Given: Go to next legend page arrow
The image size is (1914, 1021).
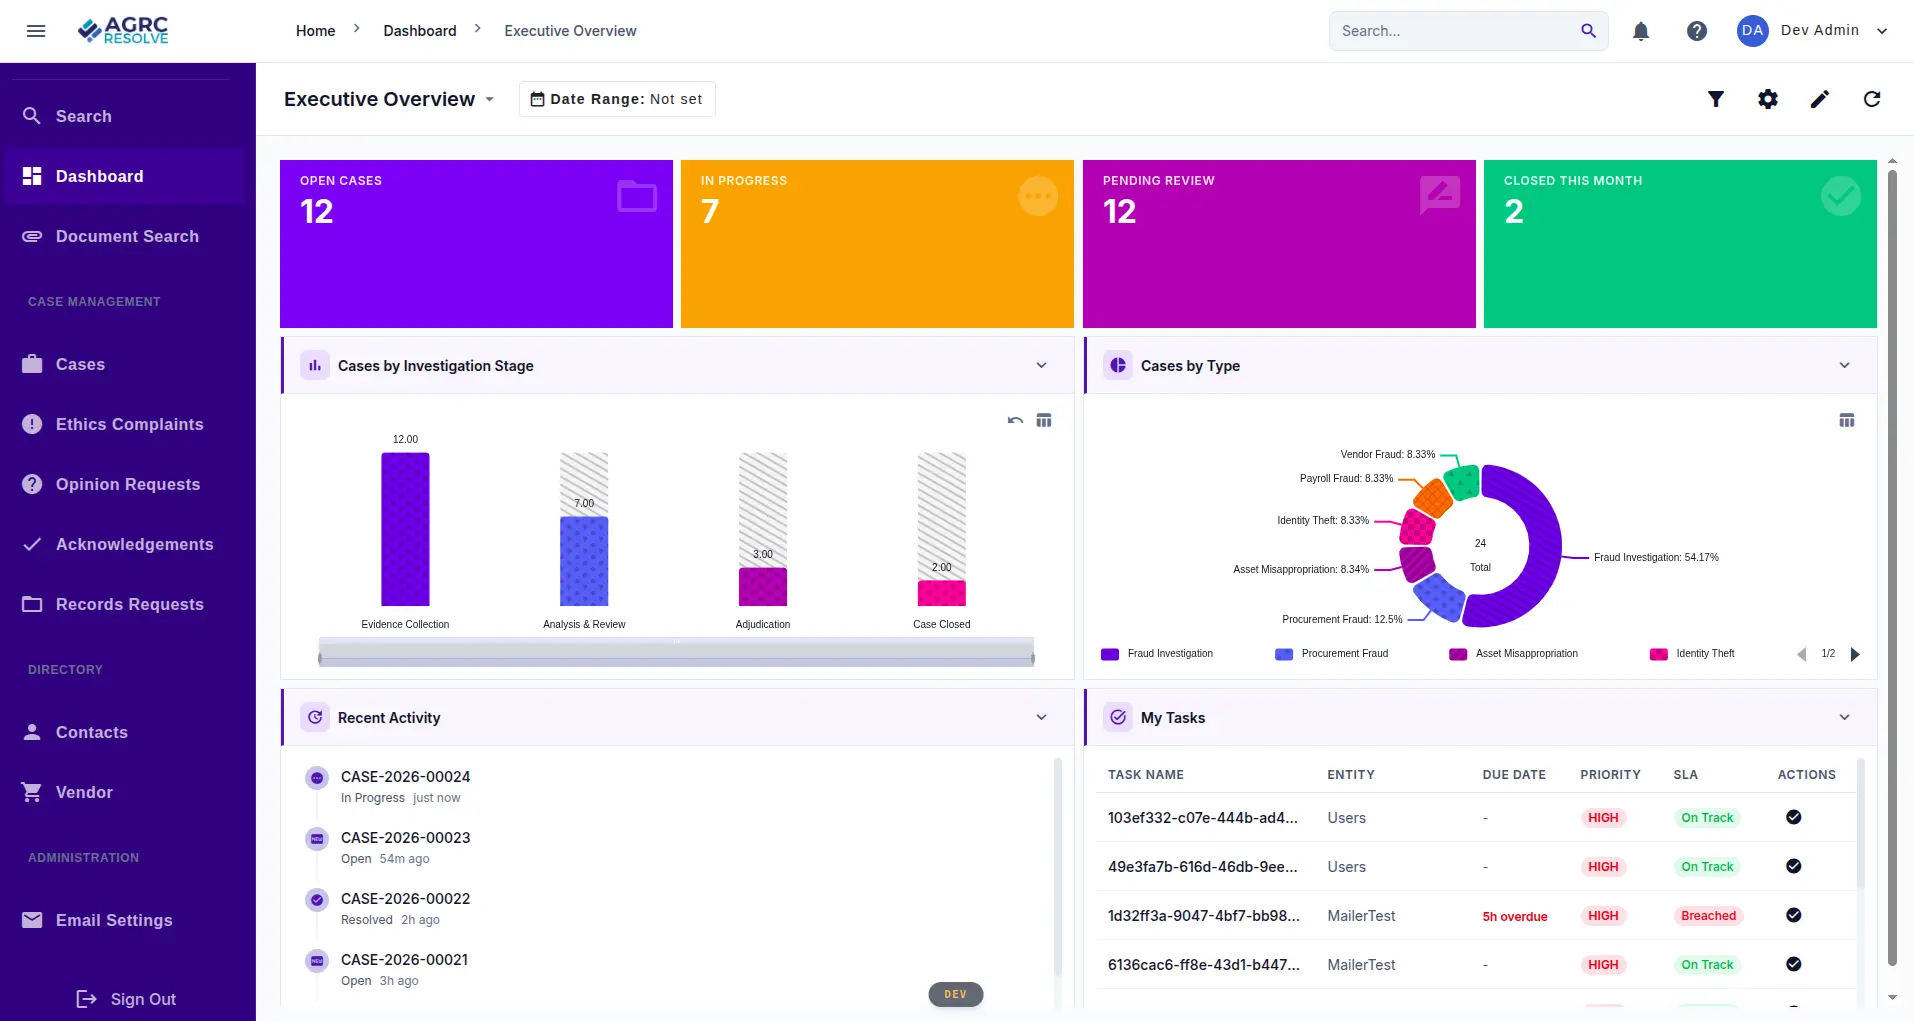Looking at the screenshot, I should [x=1856, y=654].
